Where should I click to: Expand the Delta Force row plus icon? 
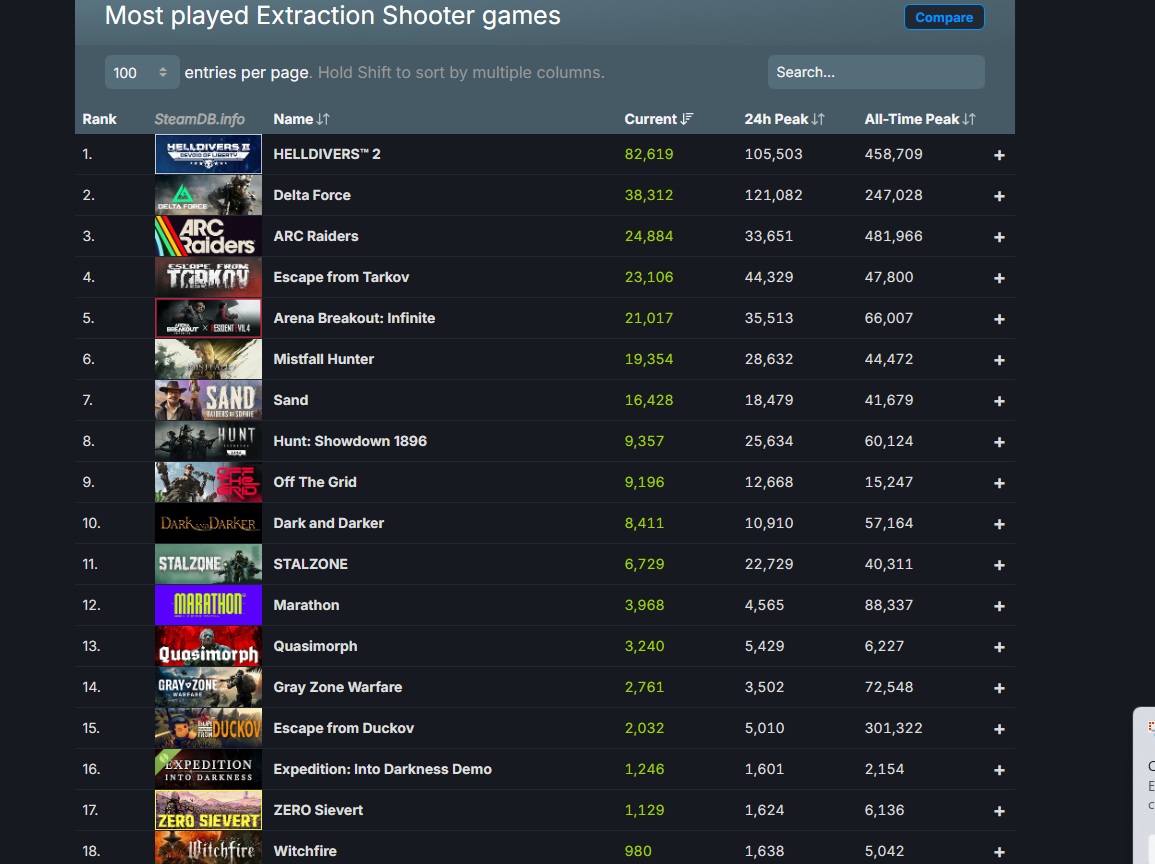pos(999,196)
